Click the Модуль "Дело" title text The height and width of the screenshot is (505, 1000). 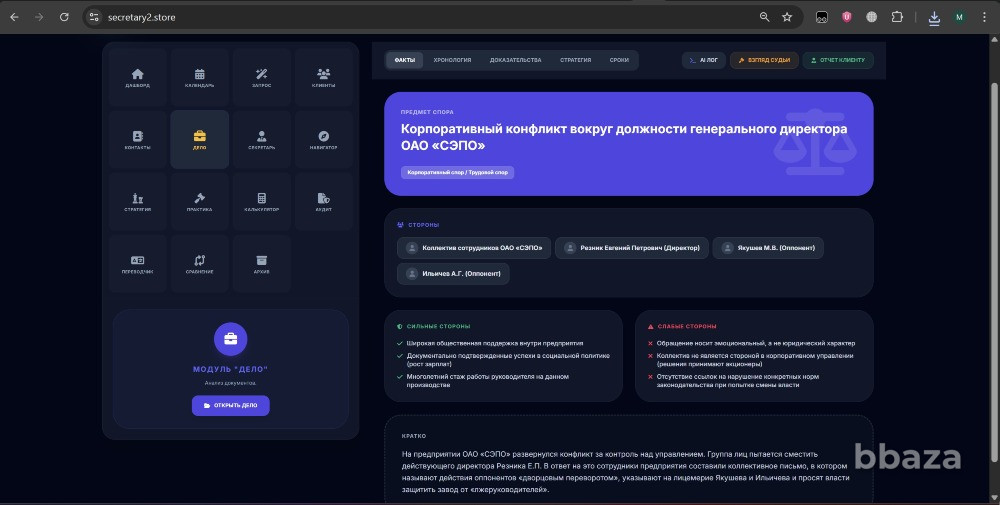click(230, 369)
